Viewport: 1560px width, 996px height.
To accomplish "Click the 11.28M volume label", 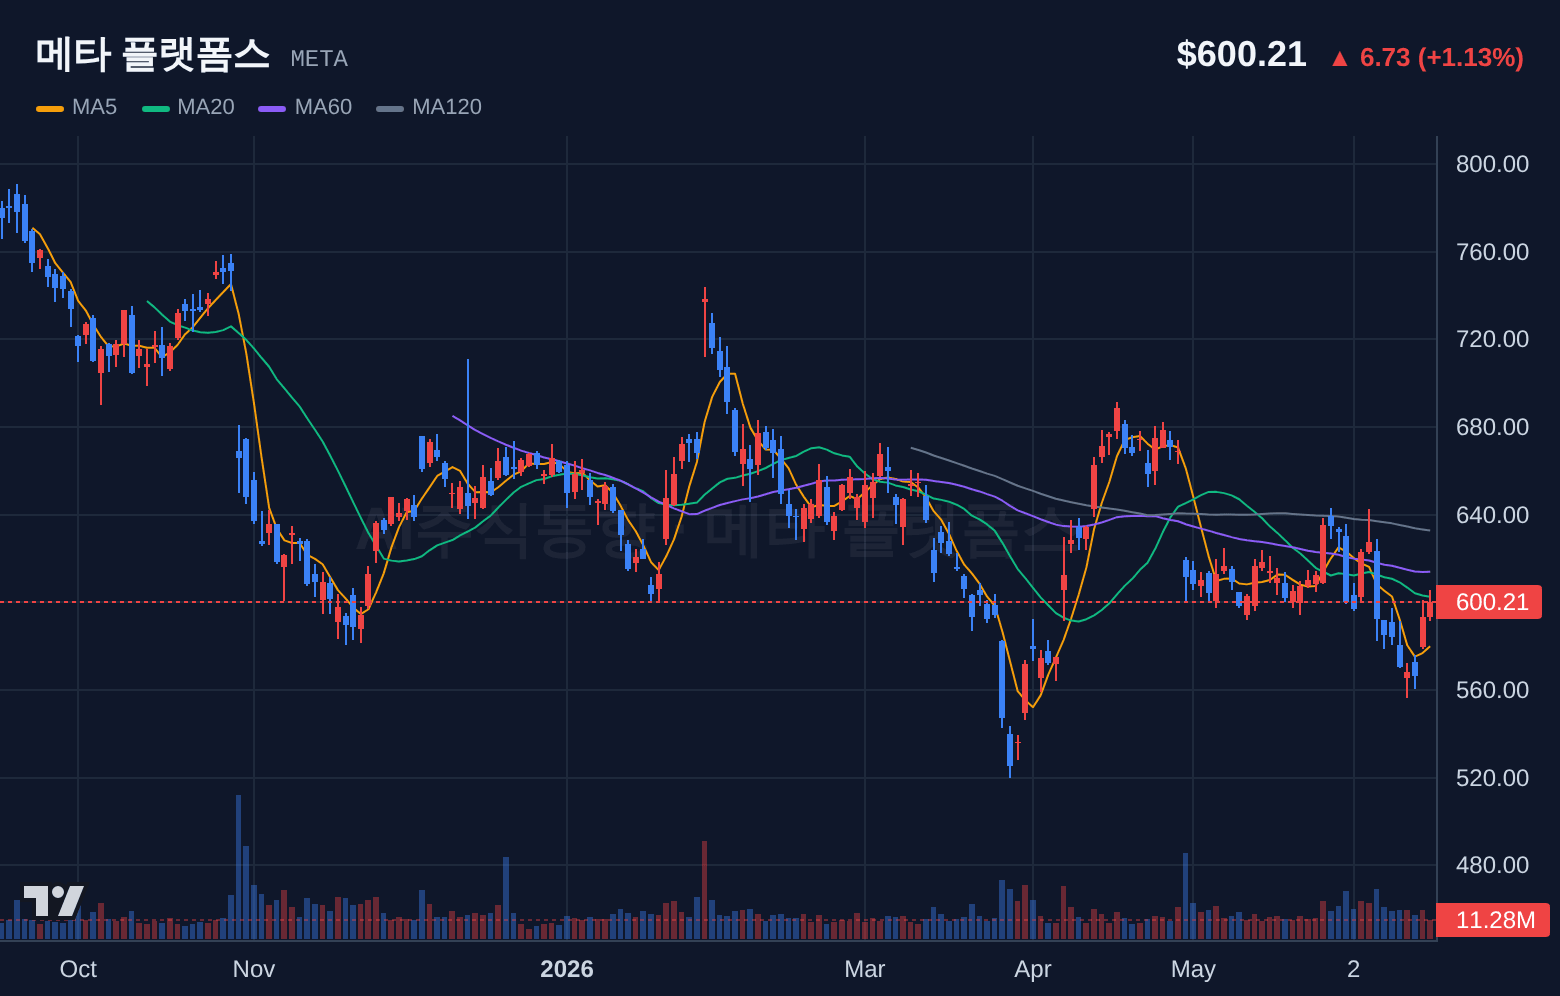I will 1493,920.
